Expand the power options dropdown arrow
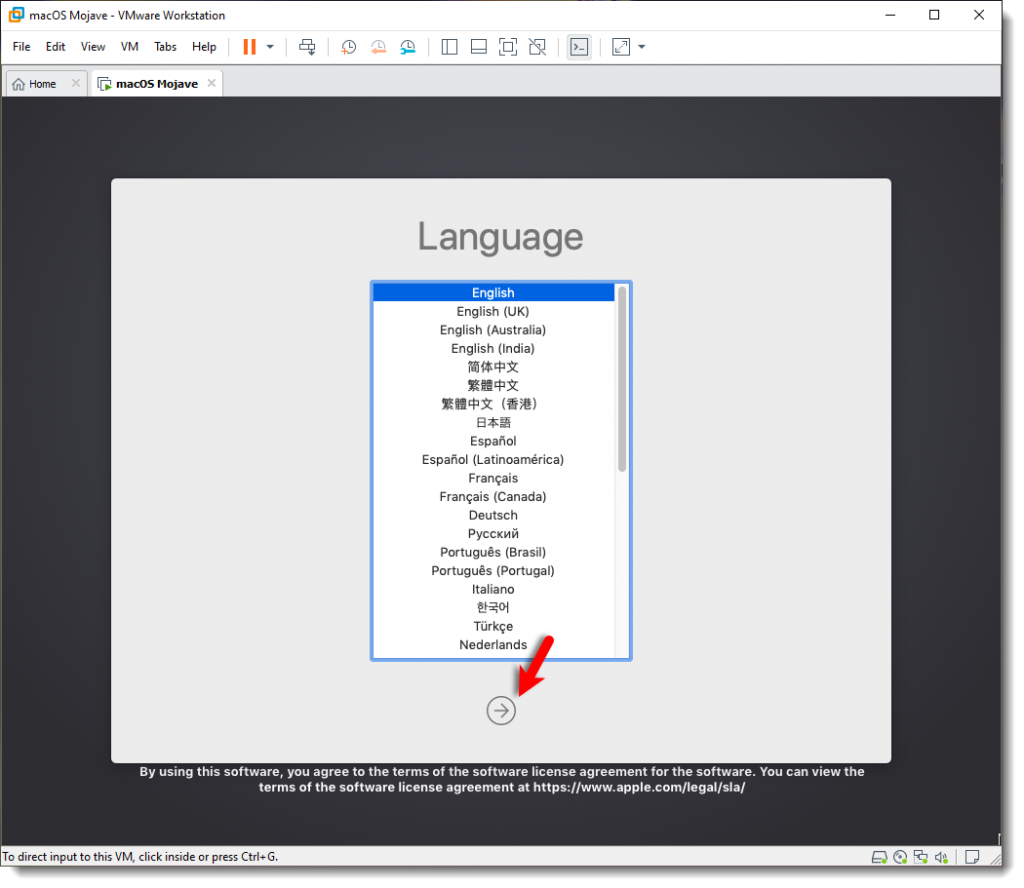This screenshot has height=888, width=1024. pyautogui.click(x=270, y=47)
